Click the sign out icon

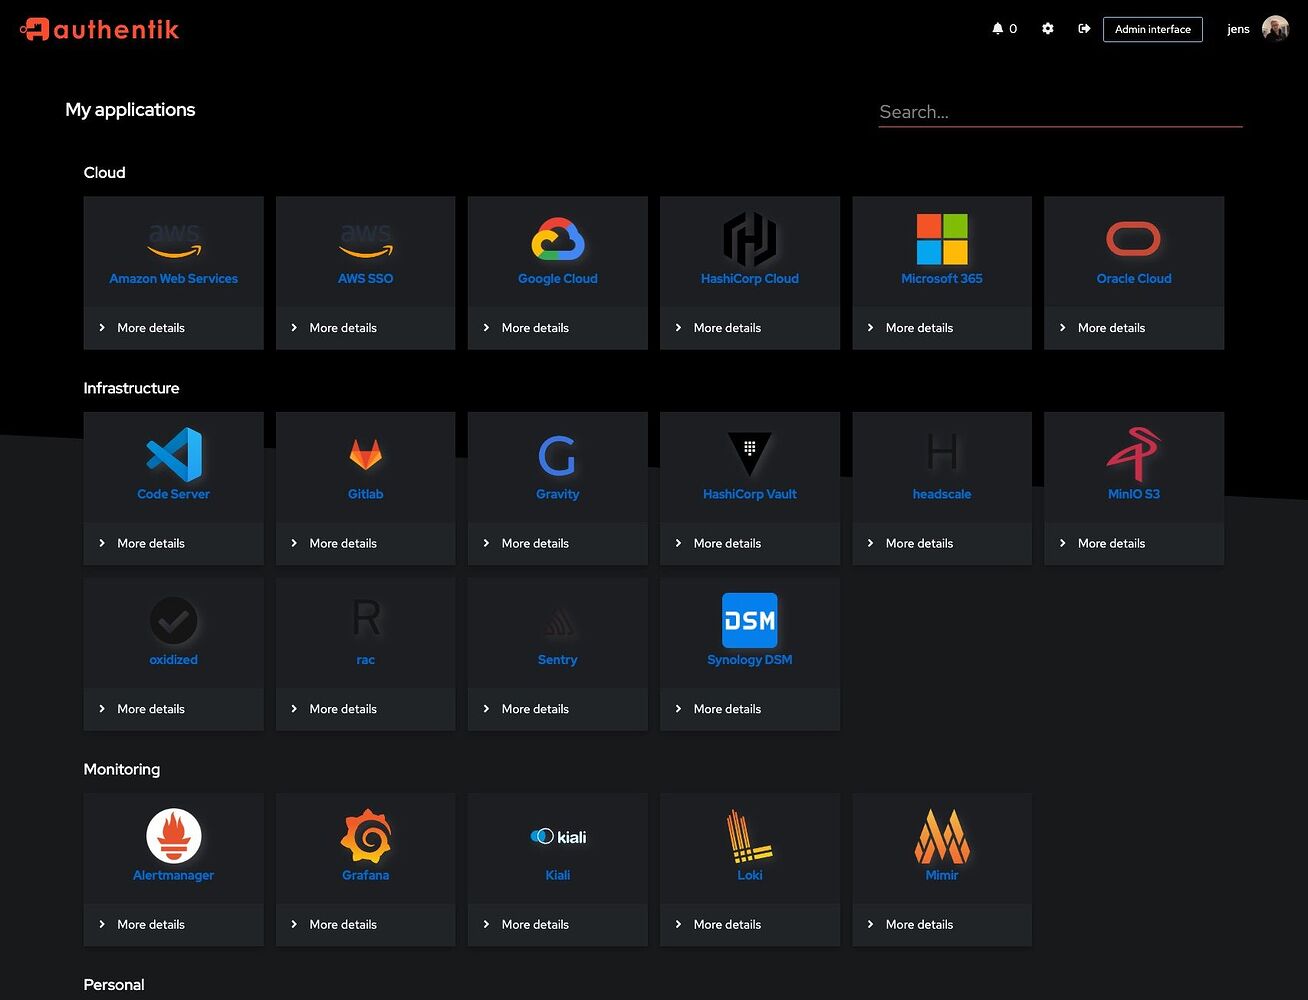coord(1084,29)
